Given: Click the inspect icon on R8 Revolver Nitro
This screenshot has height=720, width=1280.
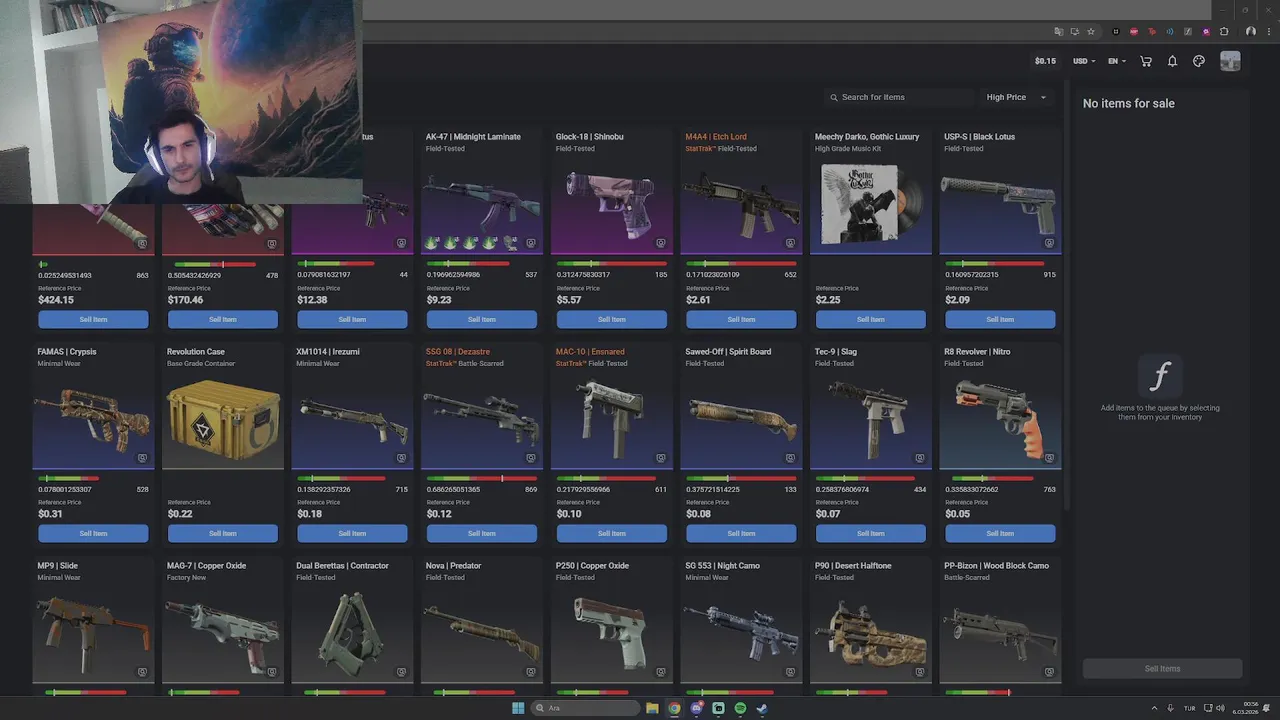Looking at the screenshot, I should pos(1049,458).
